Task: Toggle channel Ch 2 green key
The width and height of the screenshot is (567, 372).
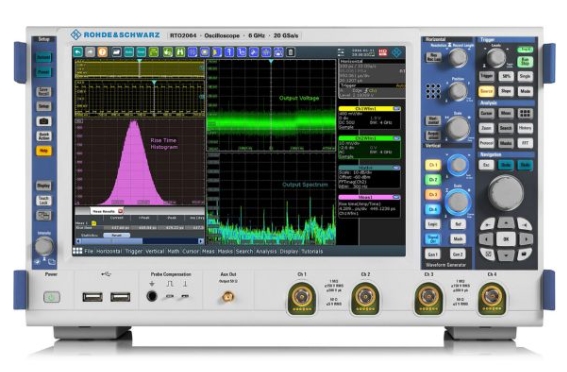Action: (433, 180)
